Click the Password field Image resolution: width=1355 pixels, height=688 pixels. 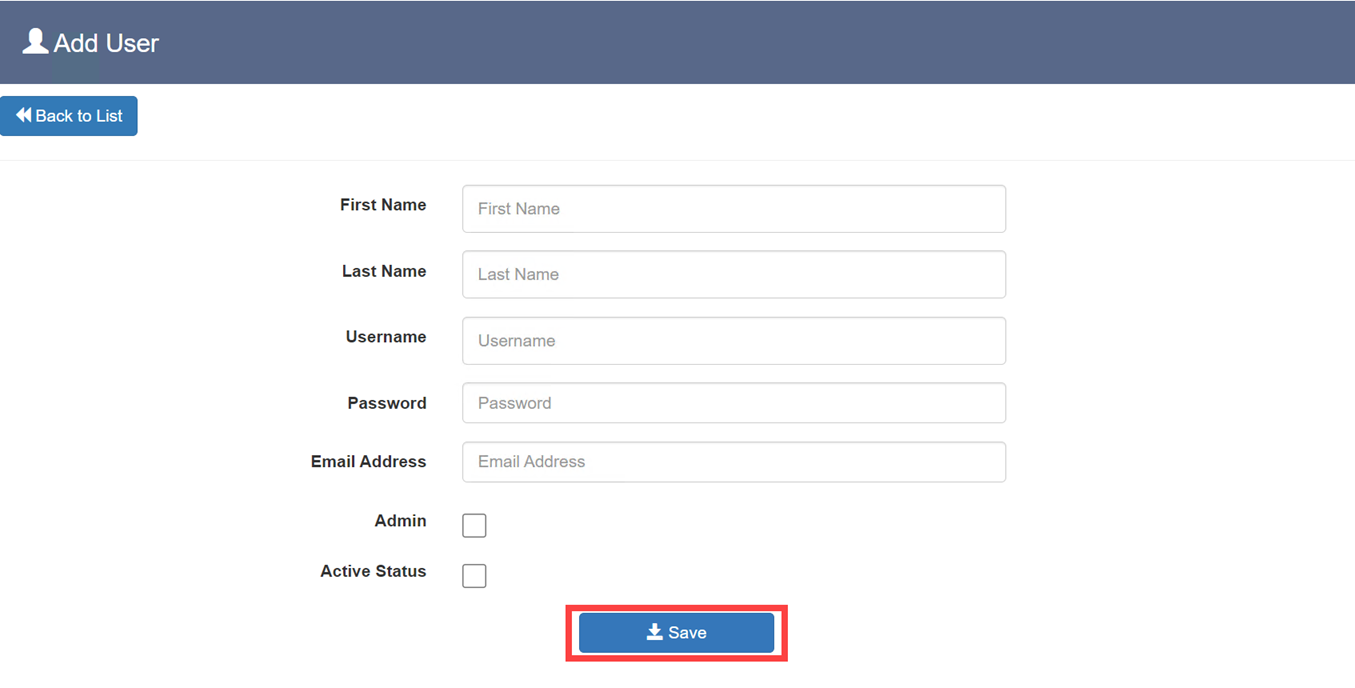coord(733,402)
